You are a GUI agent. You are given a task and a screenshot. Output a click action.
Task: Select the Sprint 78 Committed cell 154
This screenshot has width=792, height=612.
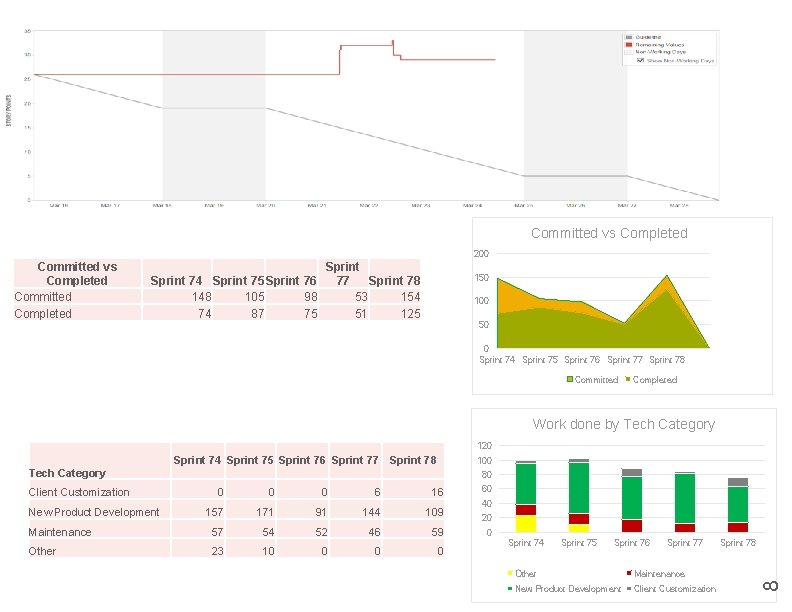coord(395,296)
